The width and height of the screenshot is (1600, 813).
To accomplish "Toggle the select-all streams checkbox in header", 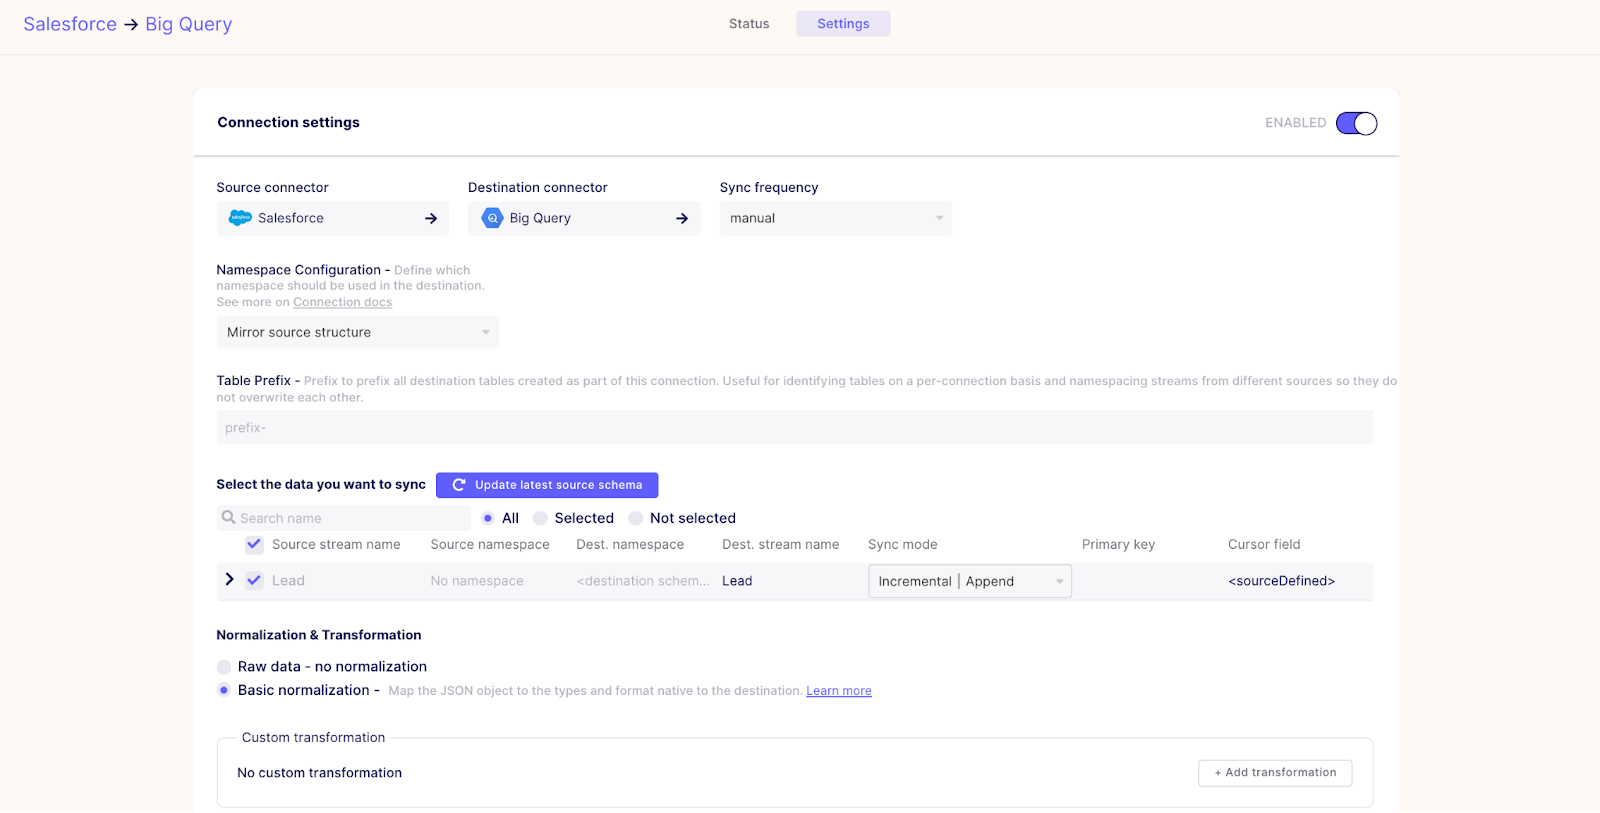I will click(x=255, y=545).
